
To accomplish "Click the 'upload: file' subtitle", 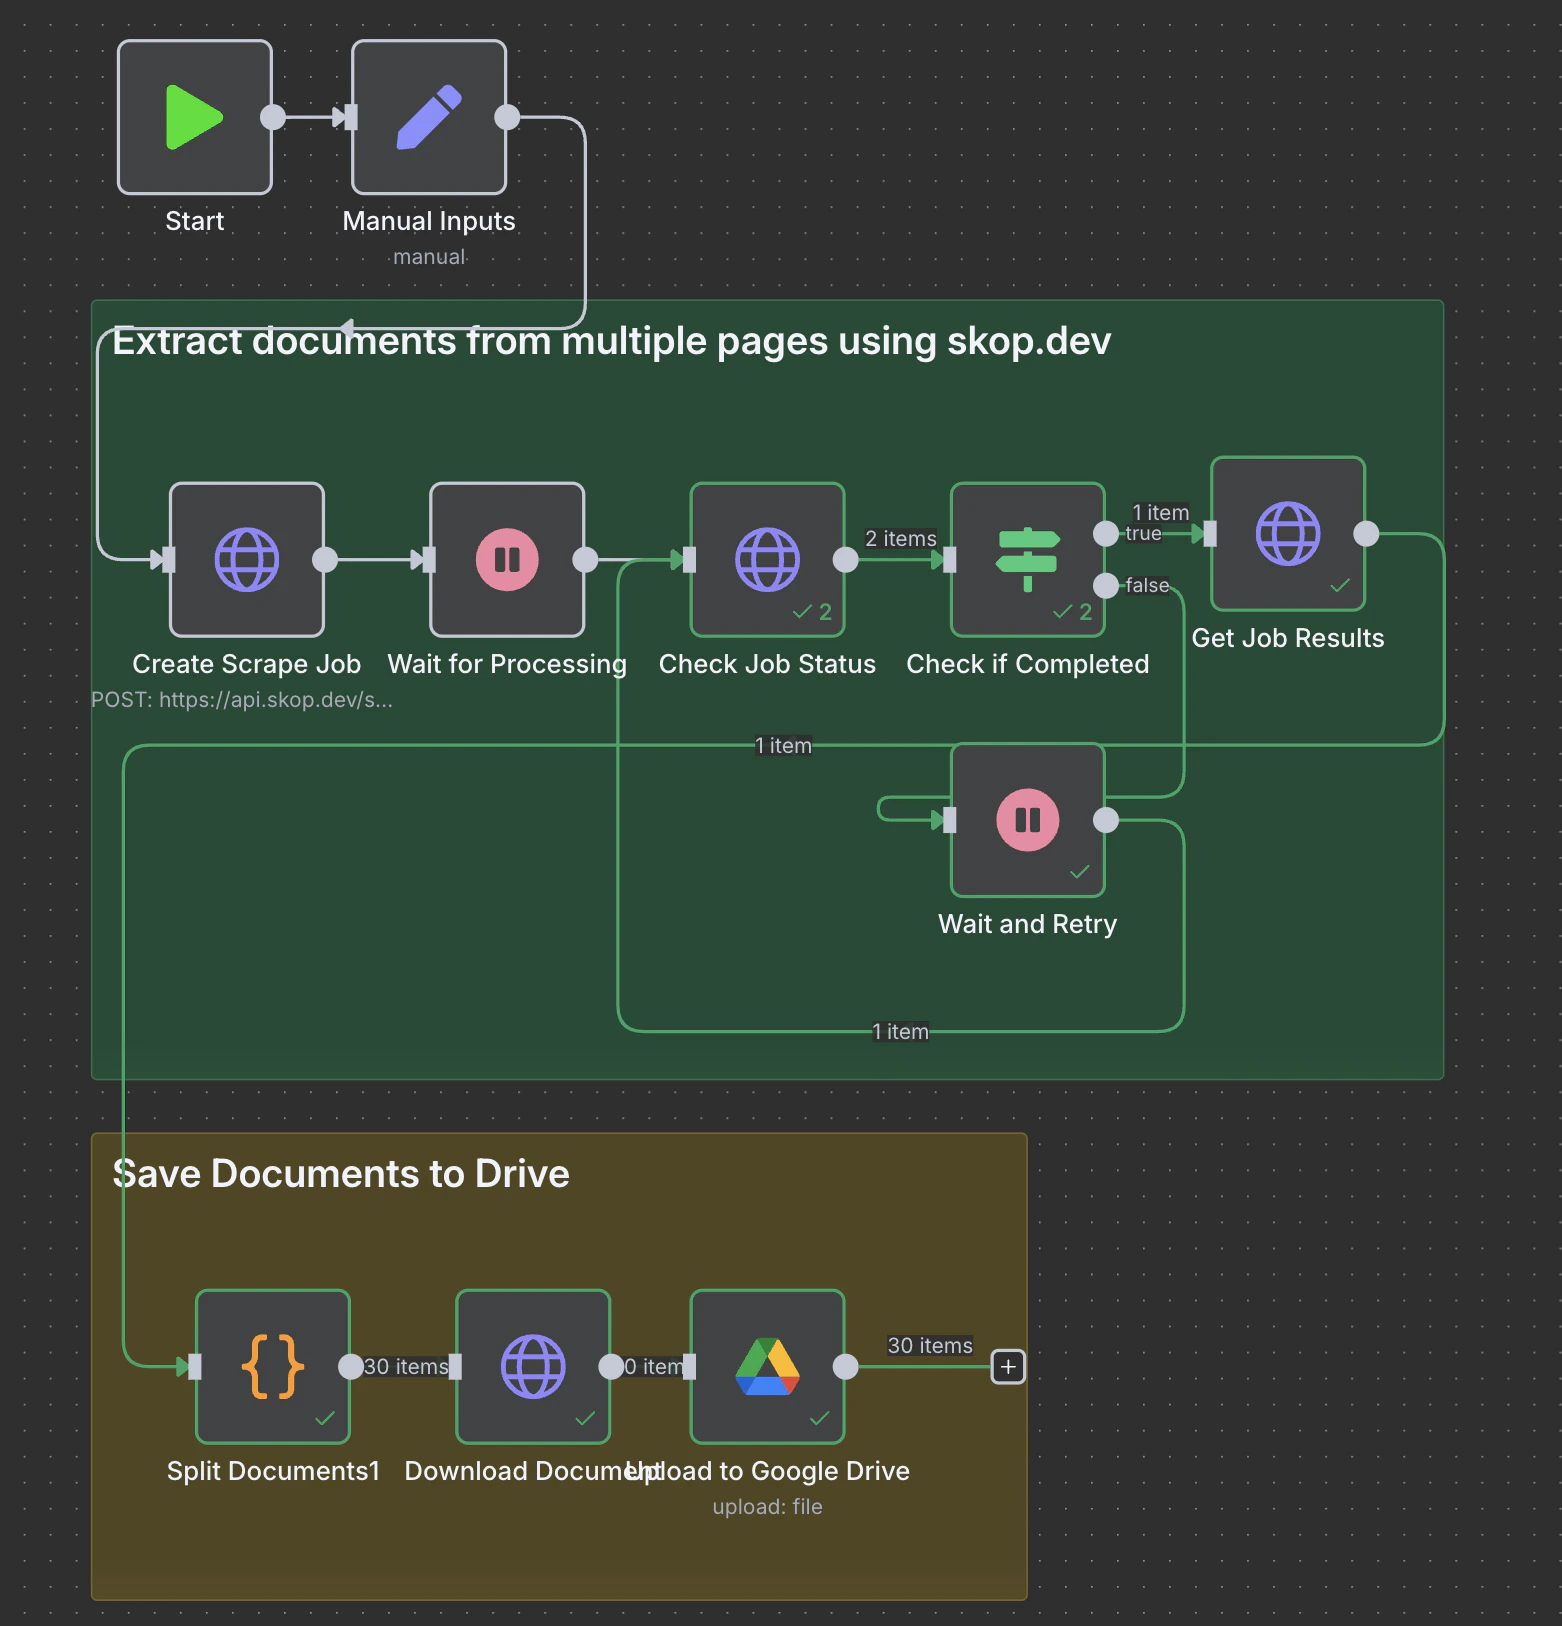I will click(x=767, y=1507).
